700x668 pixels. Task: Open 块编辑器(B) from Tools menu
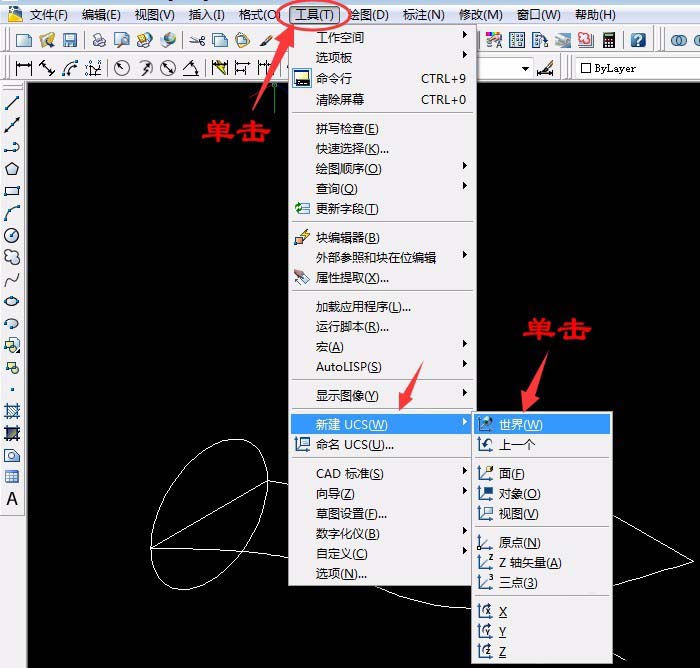click(x=382, y=238)
